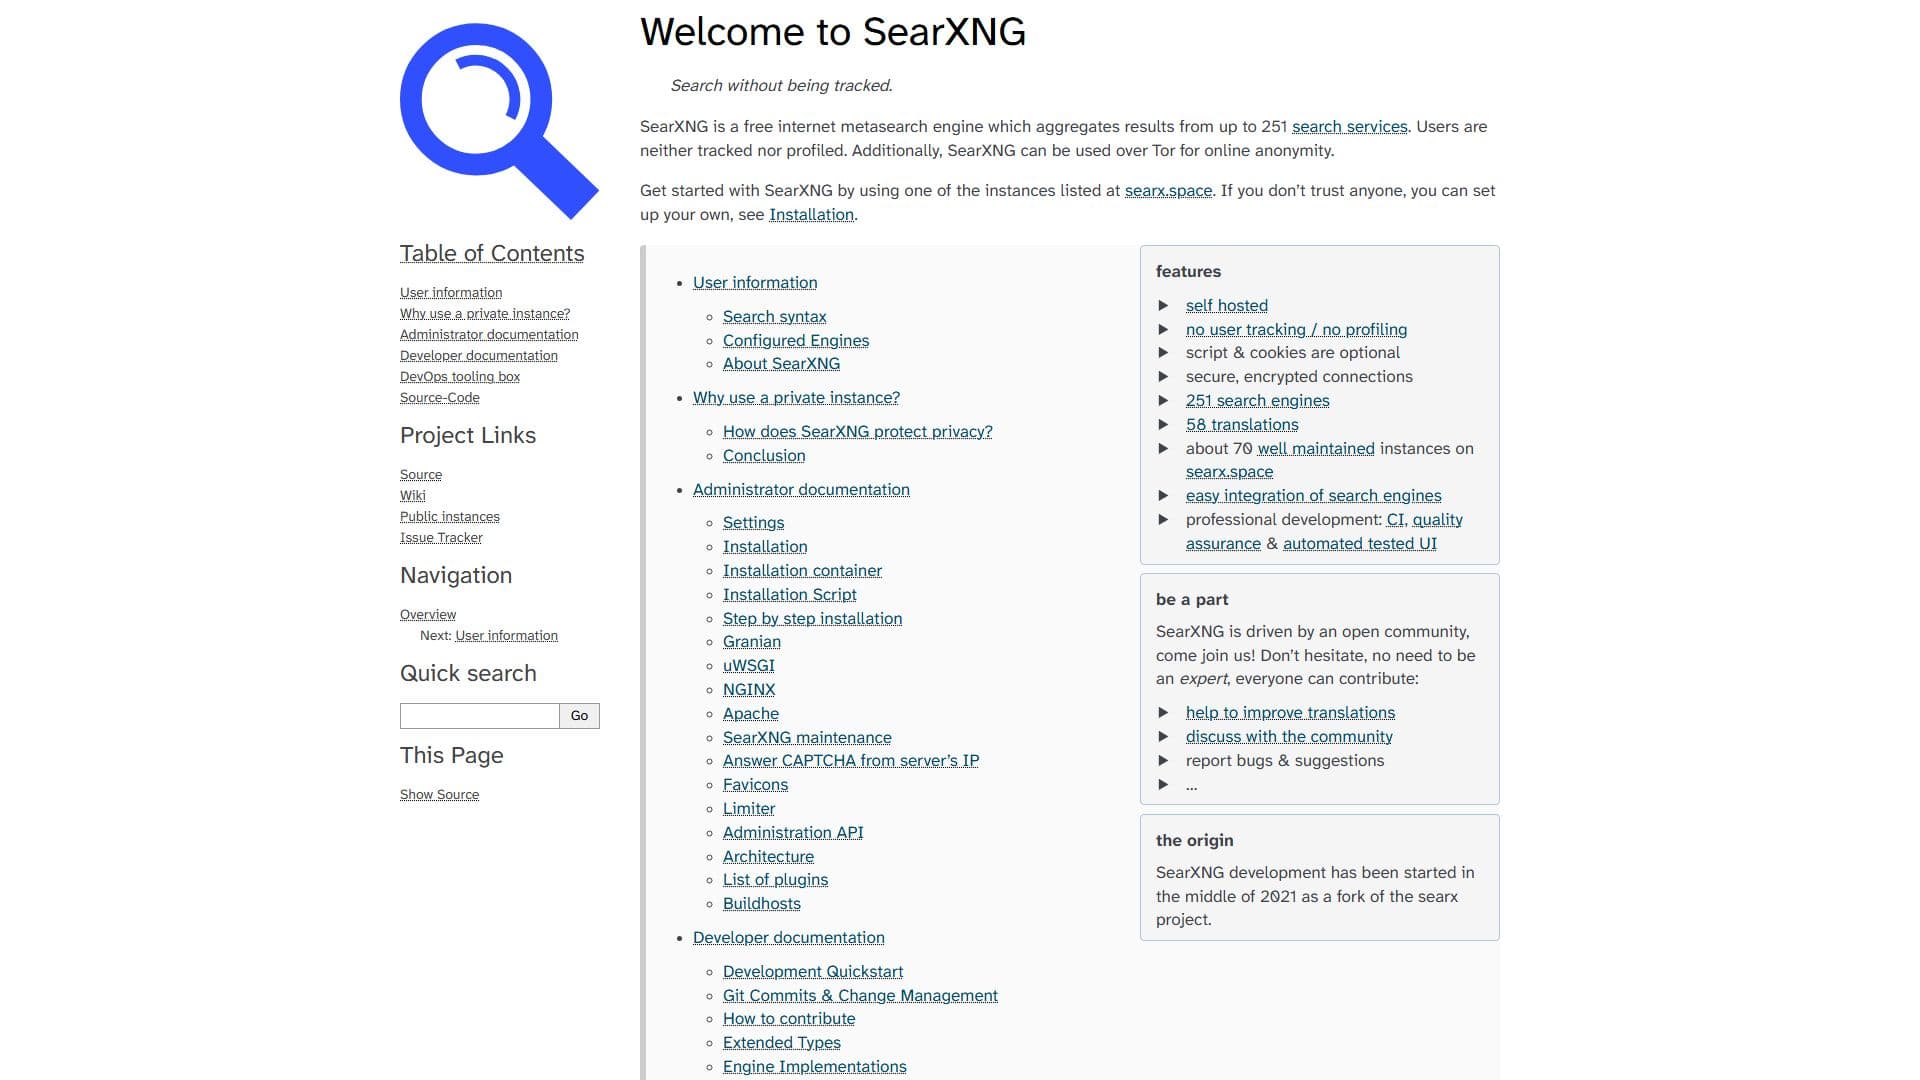Click the Go search button
The width and height of the screenshot is (1920, 1080).
pyautogui.click(x=579, y=716)
